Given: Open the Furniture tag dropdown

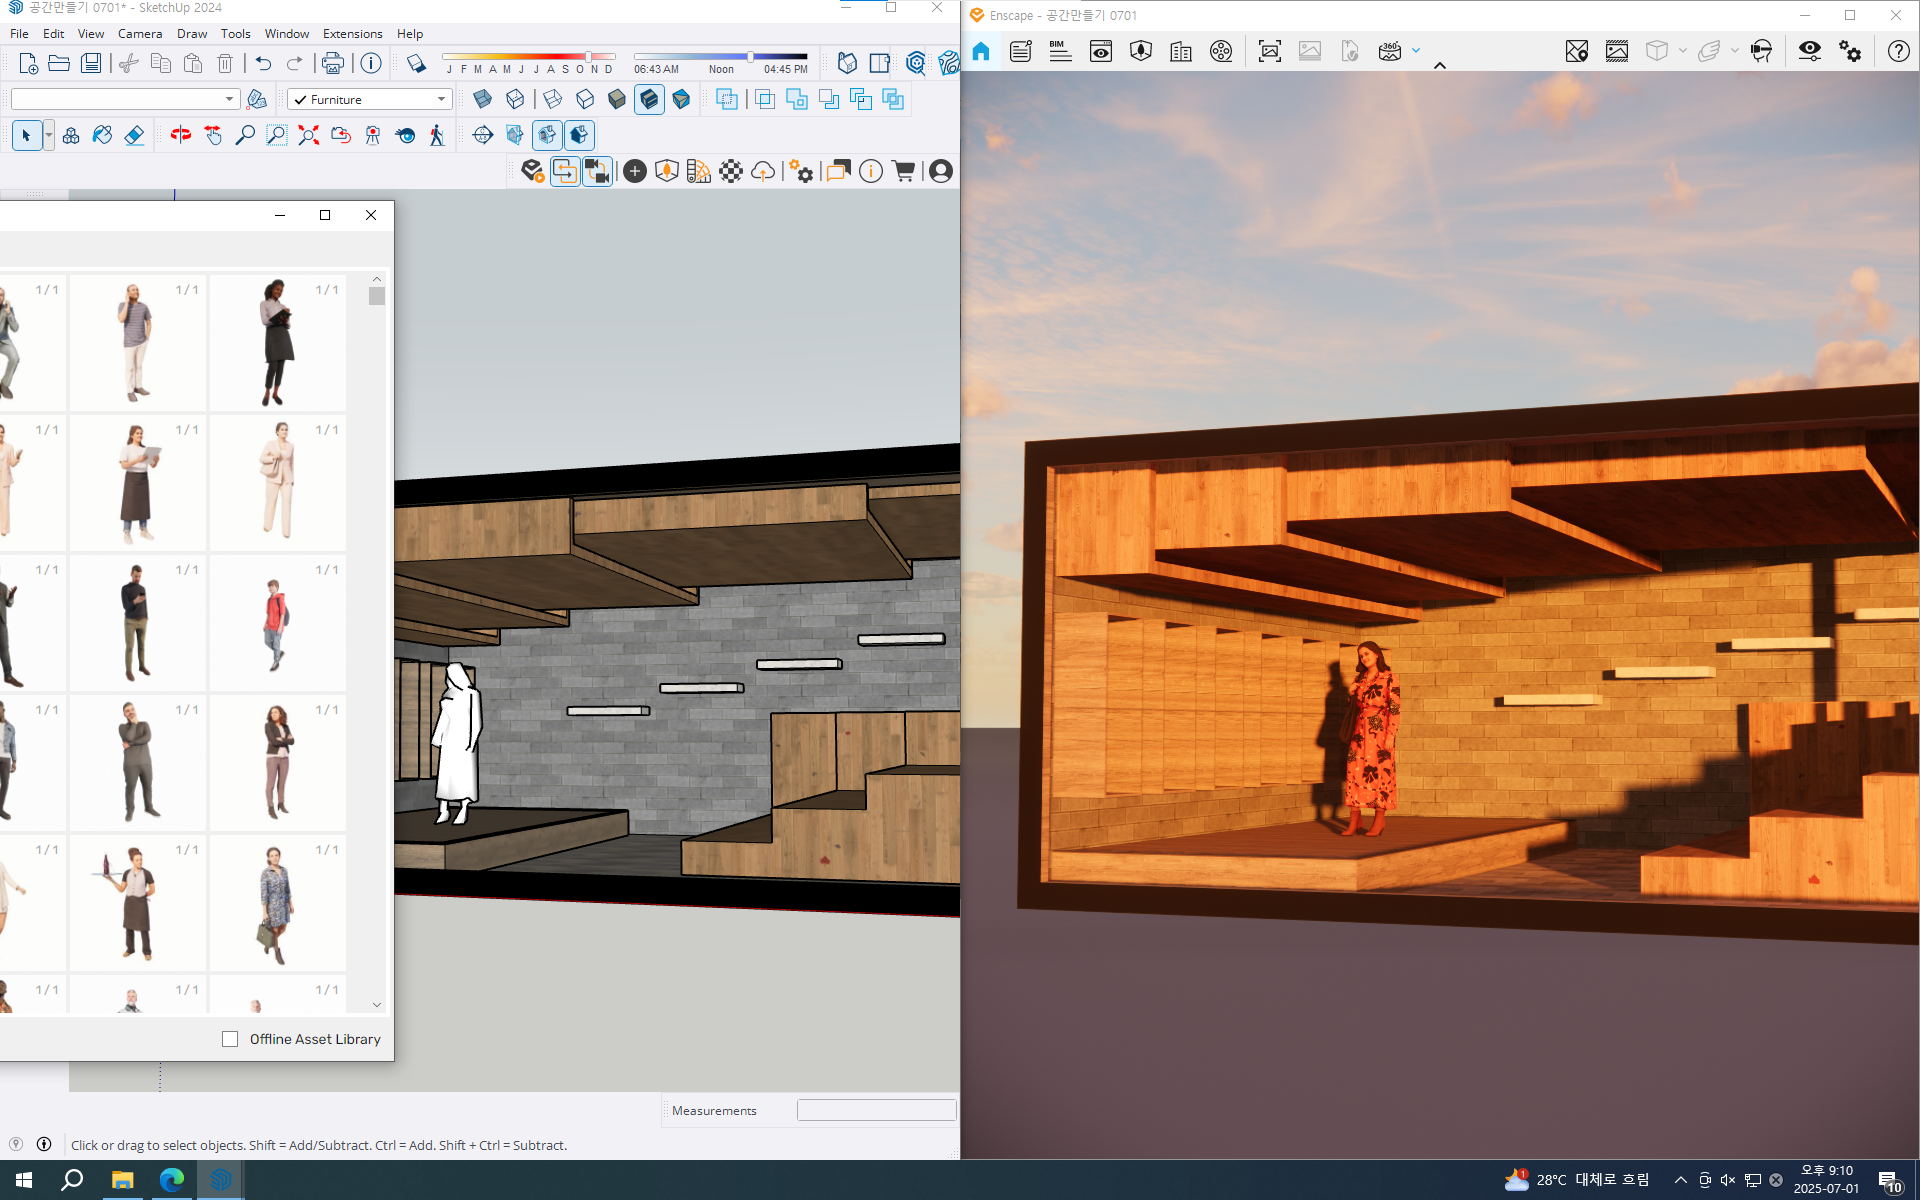Looking at the screenshot, I should [x=441, y=99].
